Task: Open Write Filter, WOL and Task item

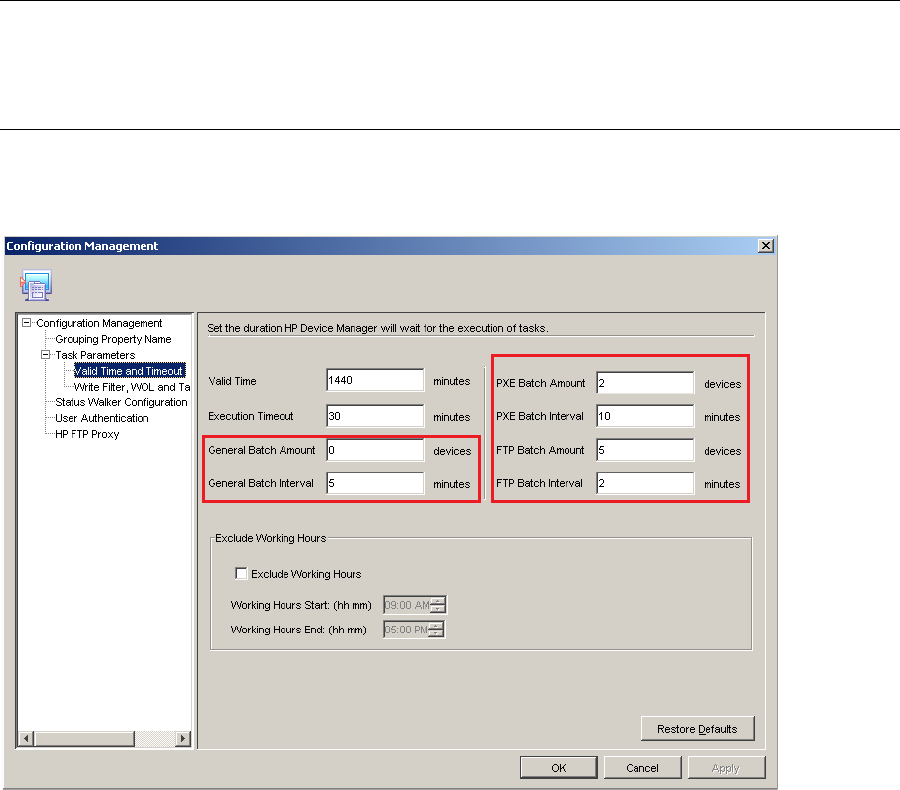Action: 132,387
